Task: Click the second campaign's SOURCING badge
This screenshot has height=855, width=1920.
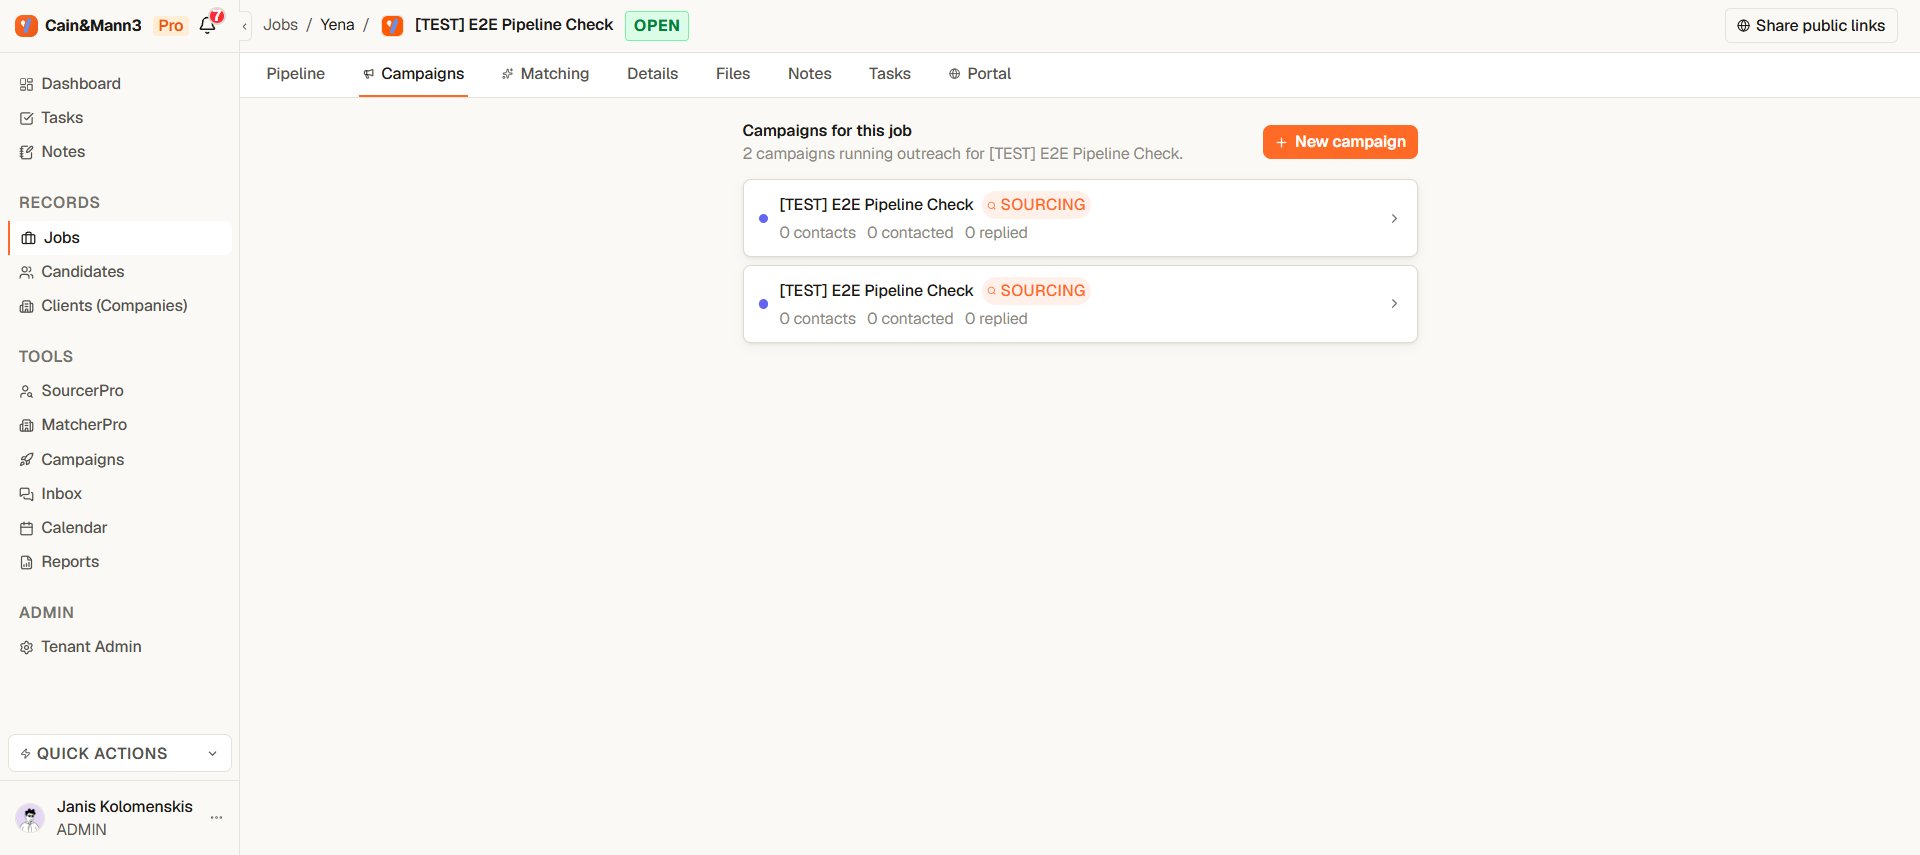Action: coord(1036,291)
